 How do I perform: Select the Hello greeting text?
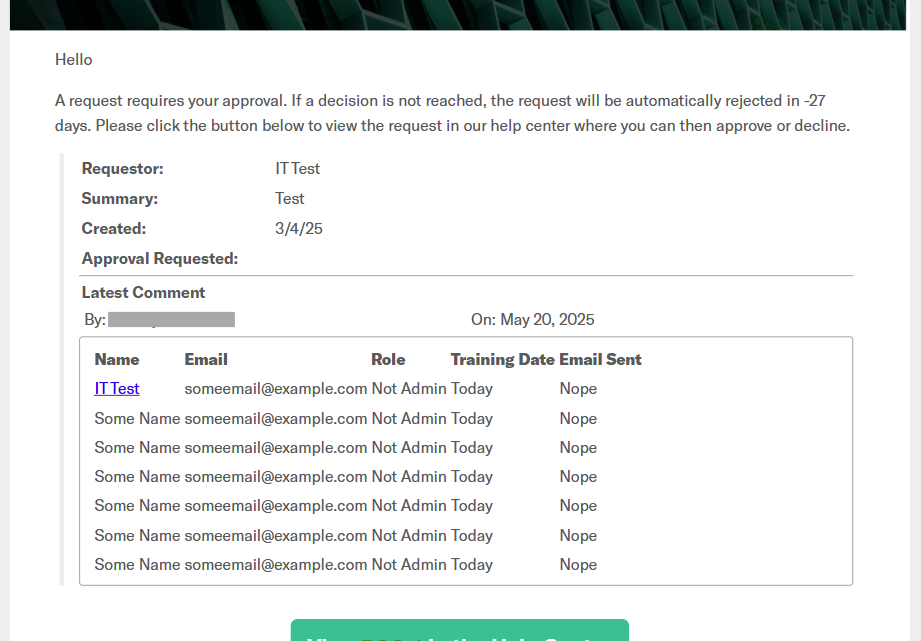(74, 59)
